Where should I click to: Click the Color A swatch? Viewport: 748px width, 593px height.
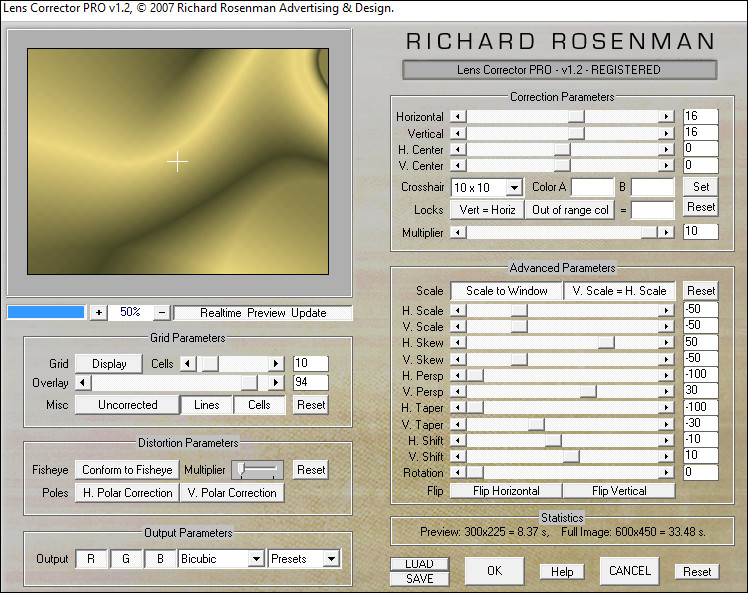click(x=592, y=187)
